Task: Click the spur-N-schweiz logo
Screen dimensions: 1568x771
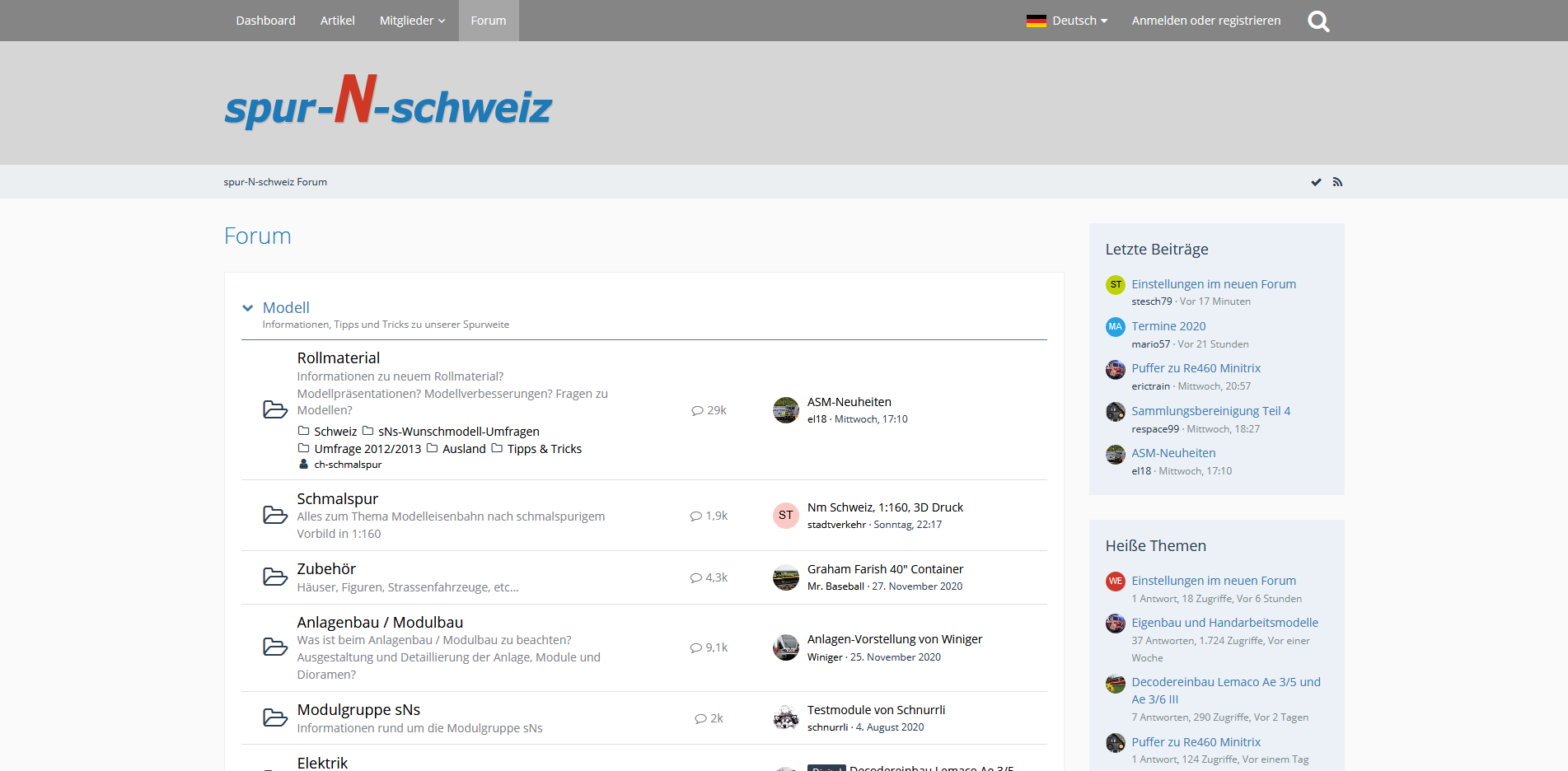Action: pyautogui.click(x=388, y=102)
